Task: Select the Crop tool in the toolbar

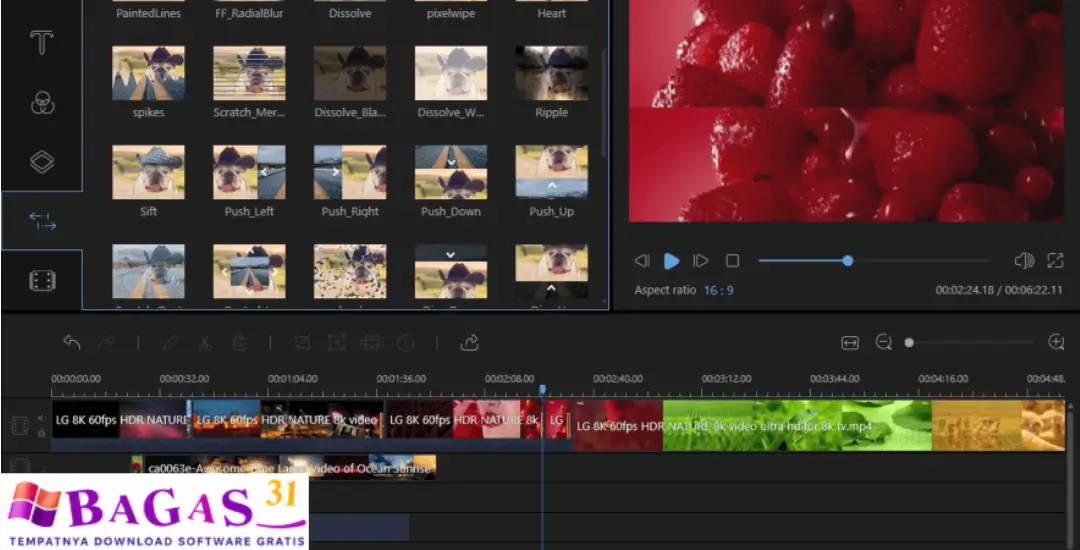Action: pyautogui.click(x=302, y=342)
